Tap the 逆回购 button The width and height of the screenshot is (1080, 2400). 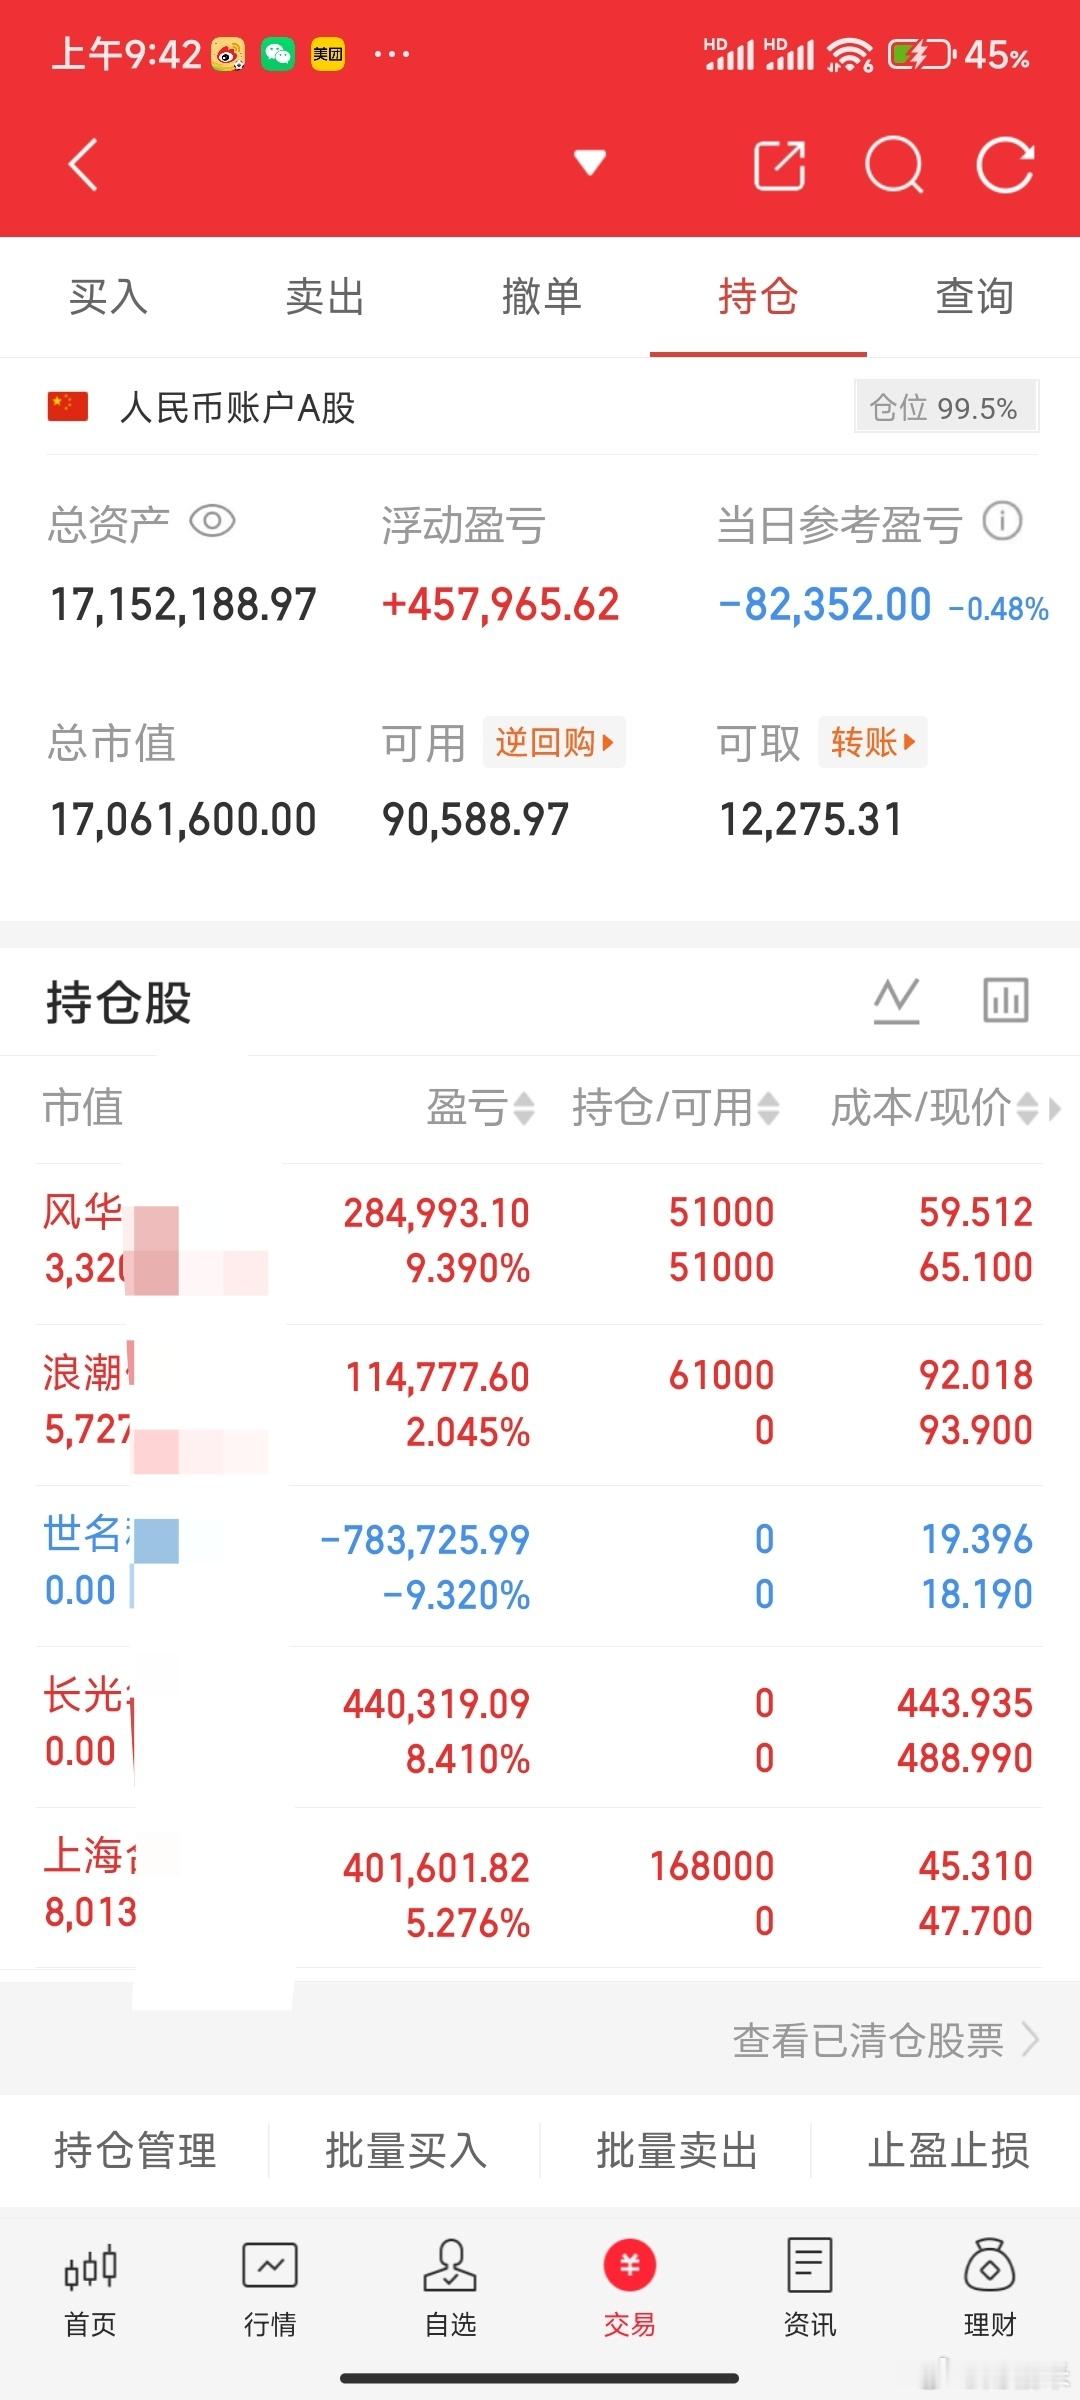click(554, 742)
